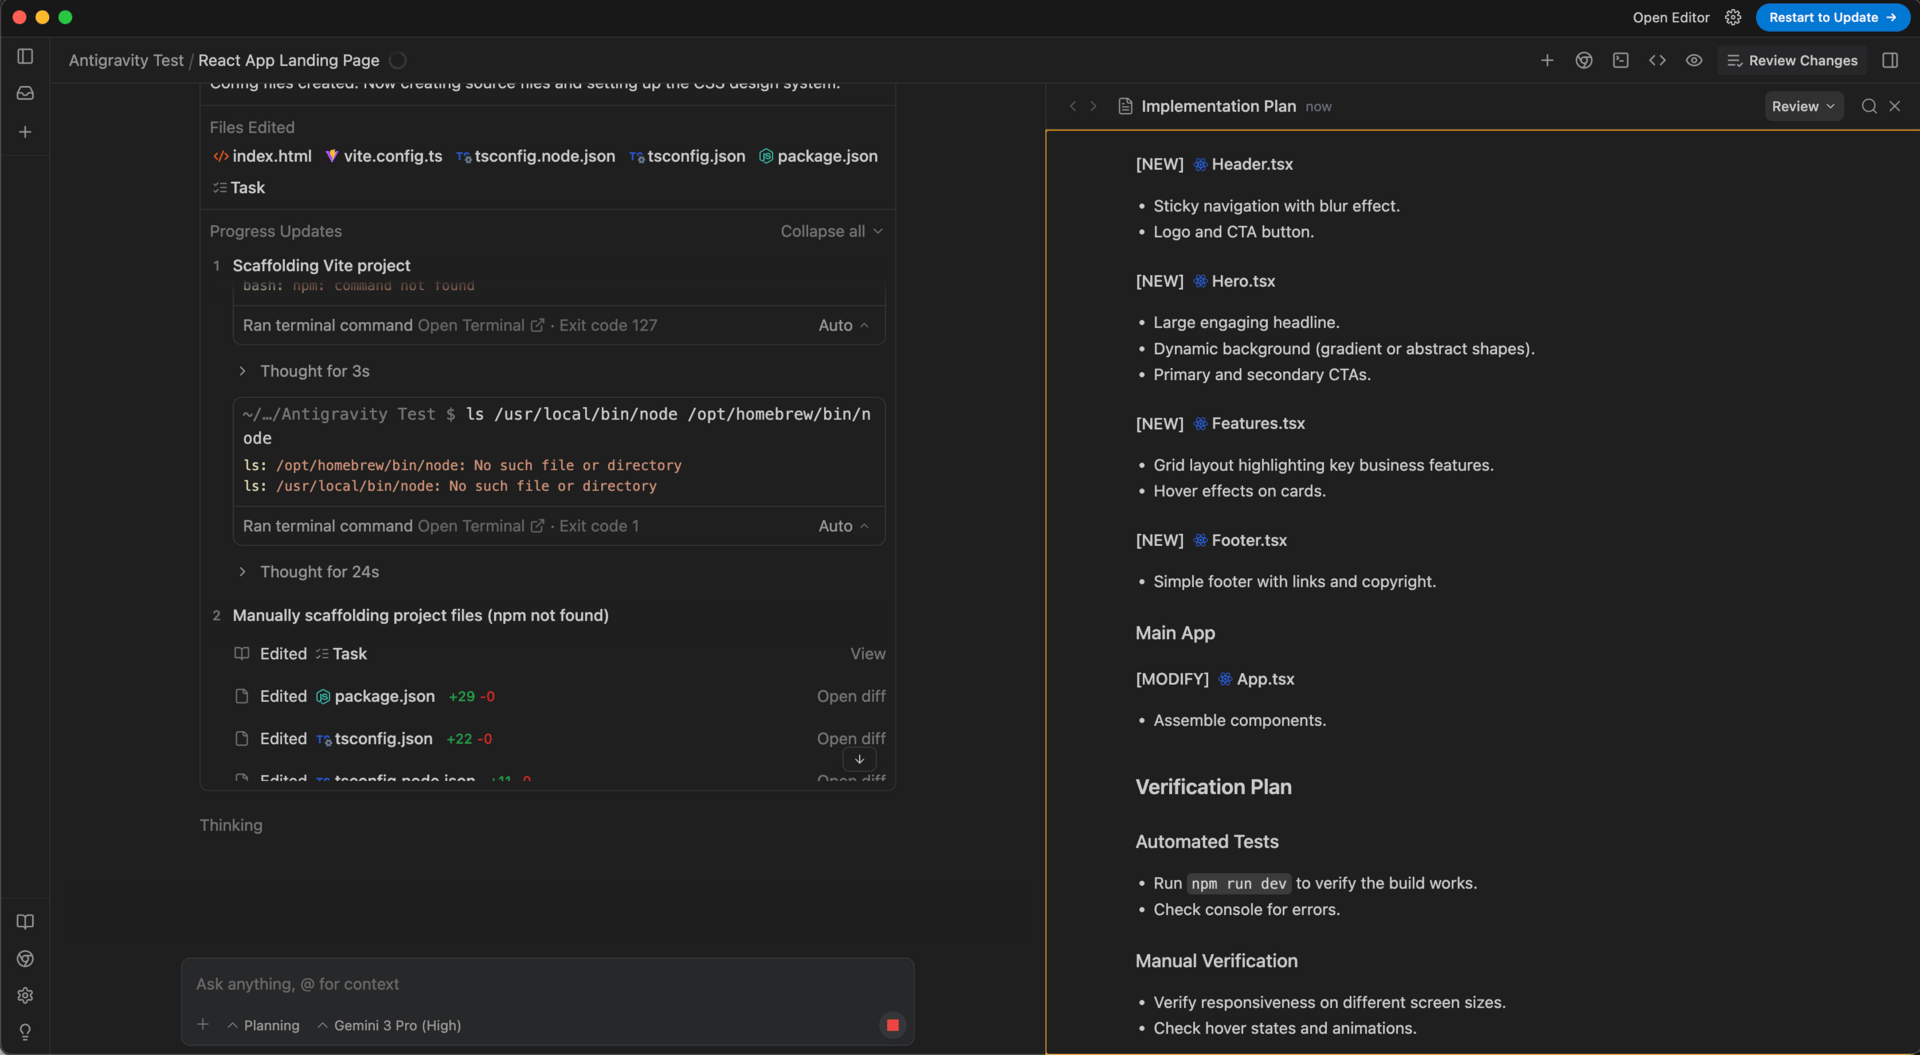The height and width of the screenshot is (1055, 1920).
Task: Expand the 'Thought for 3s' section
Action: click(x=314, y=371)
